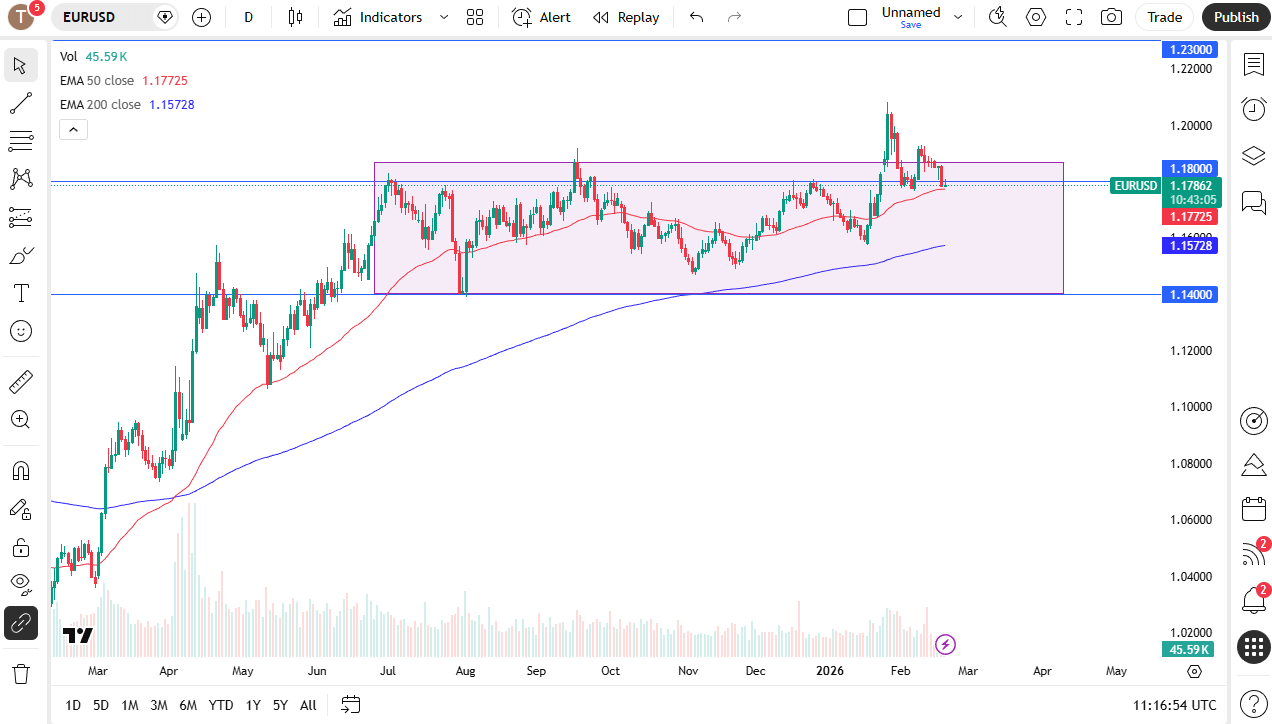Open the notifications bell
The image size is (1272, 724).
click(x=1254, y=600)
